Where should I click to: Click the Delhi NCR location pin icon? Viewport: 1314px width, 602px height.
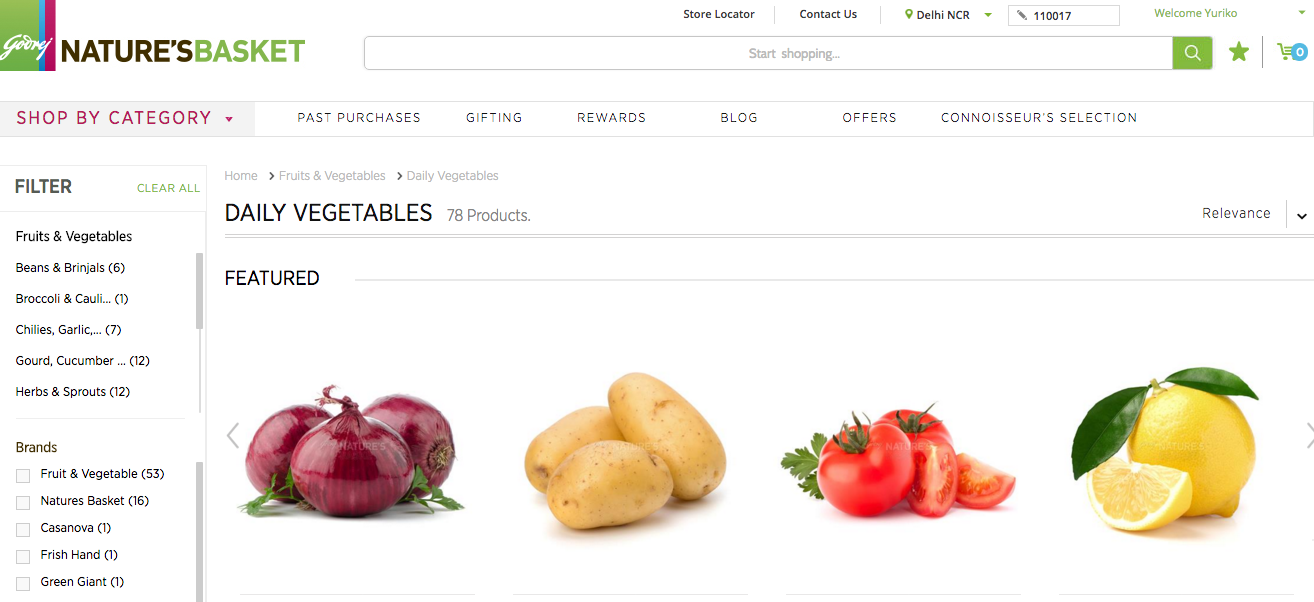point(909,15)
